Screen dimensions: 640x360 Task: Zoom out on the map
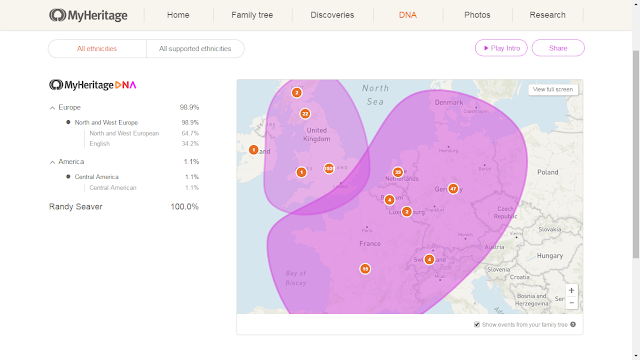[571, 302]
